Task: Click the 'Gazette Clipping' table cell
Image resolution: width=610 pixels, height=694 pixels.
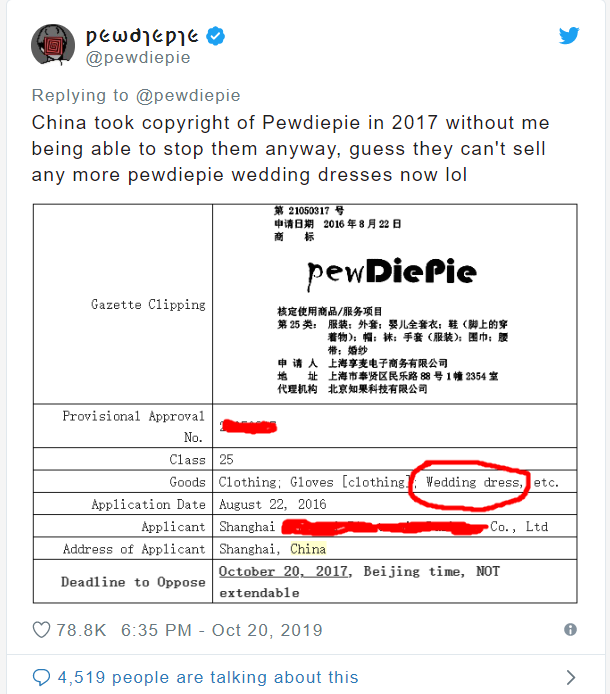Action: [x=148, y=304]
